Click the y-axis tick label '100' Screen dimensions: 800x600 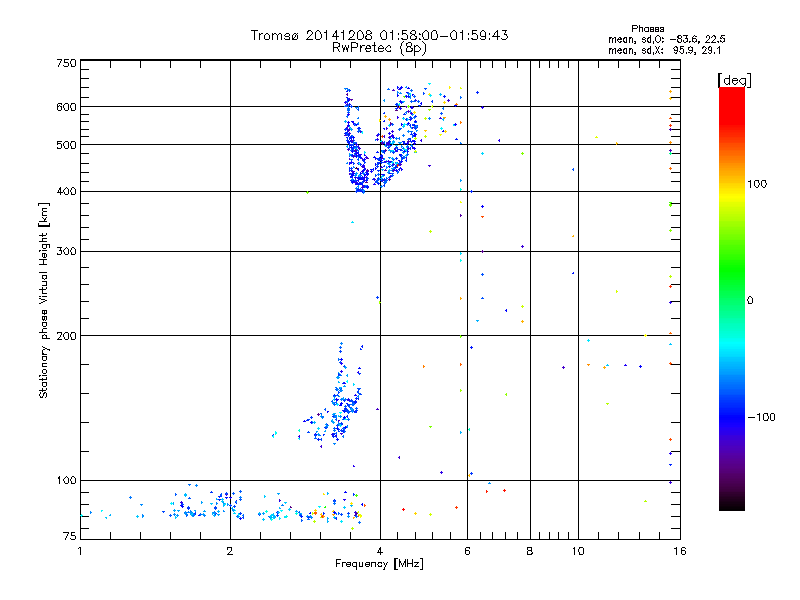[66, 480]
